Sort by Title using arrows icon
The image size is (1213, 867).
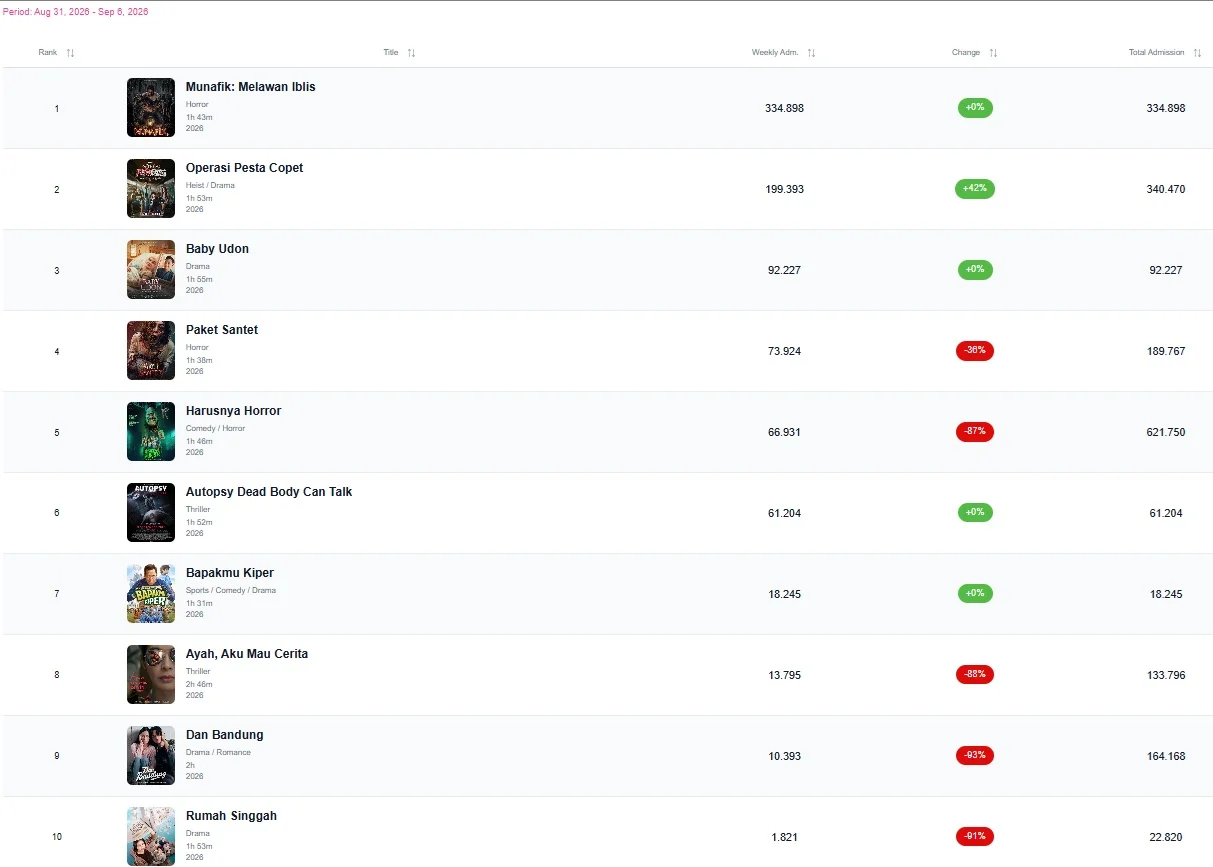coord(411,53)
